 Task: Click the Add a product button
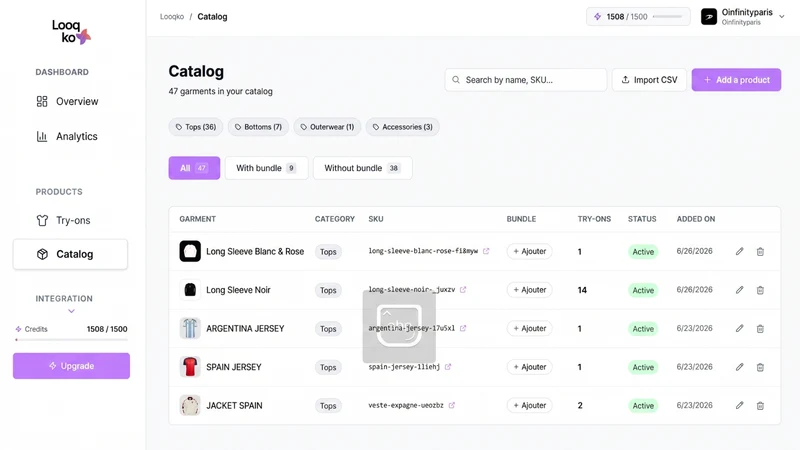[736, 80]
